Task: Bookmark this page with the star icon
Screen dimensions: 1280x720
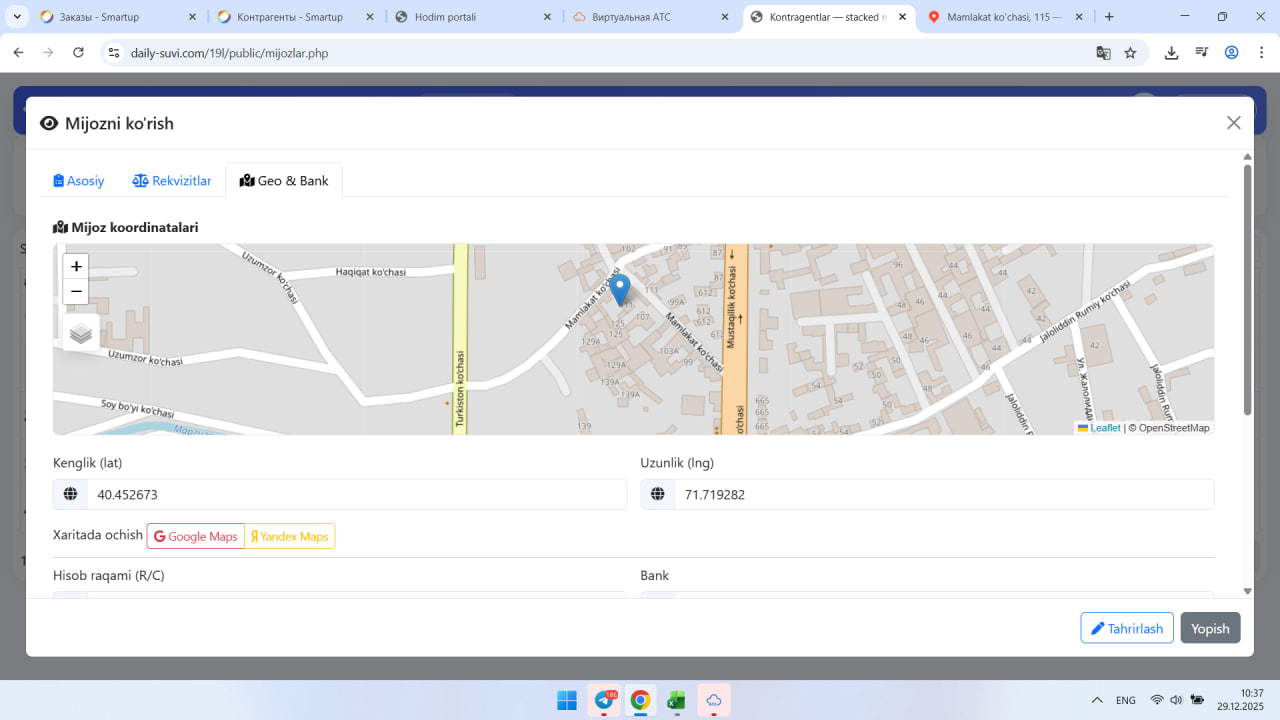Action: pyautogui.click(x=1130, y=53)
